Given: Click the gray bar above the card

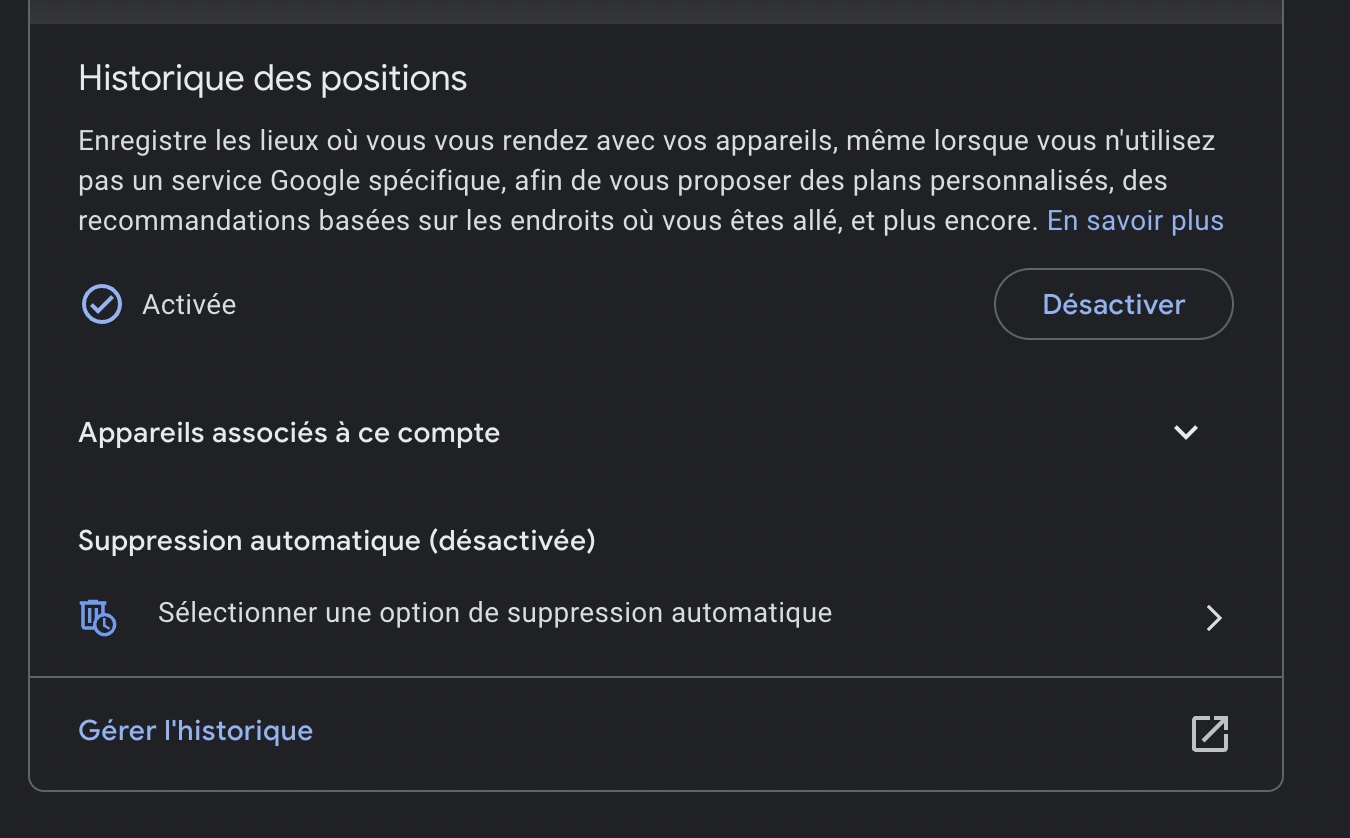Looking at the screenshot, I should point(655,11).
